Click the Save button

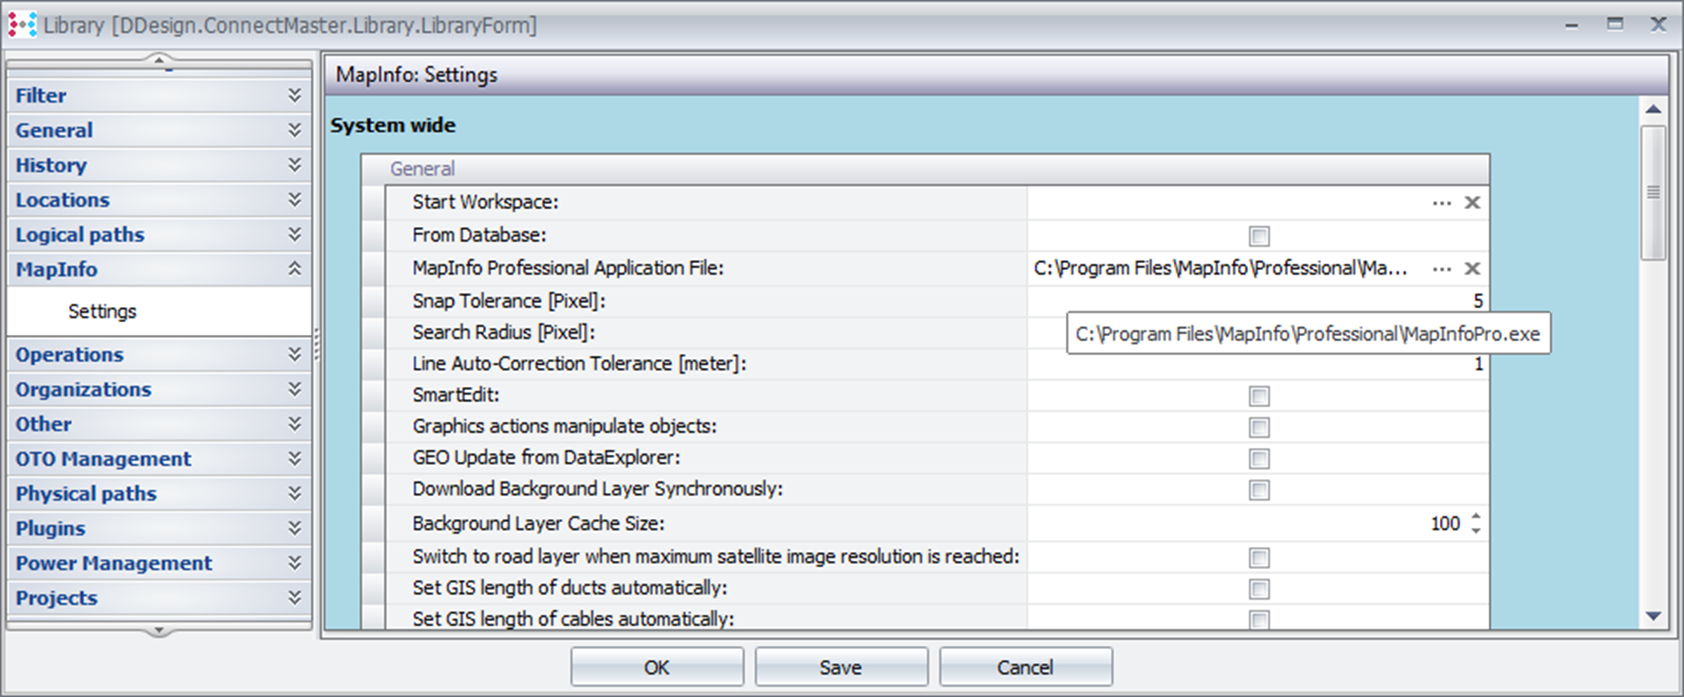click(841, 667)
